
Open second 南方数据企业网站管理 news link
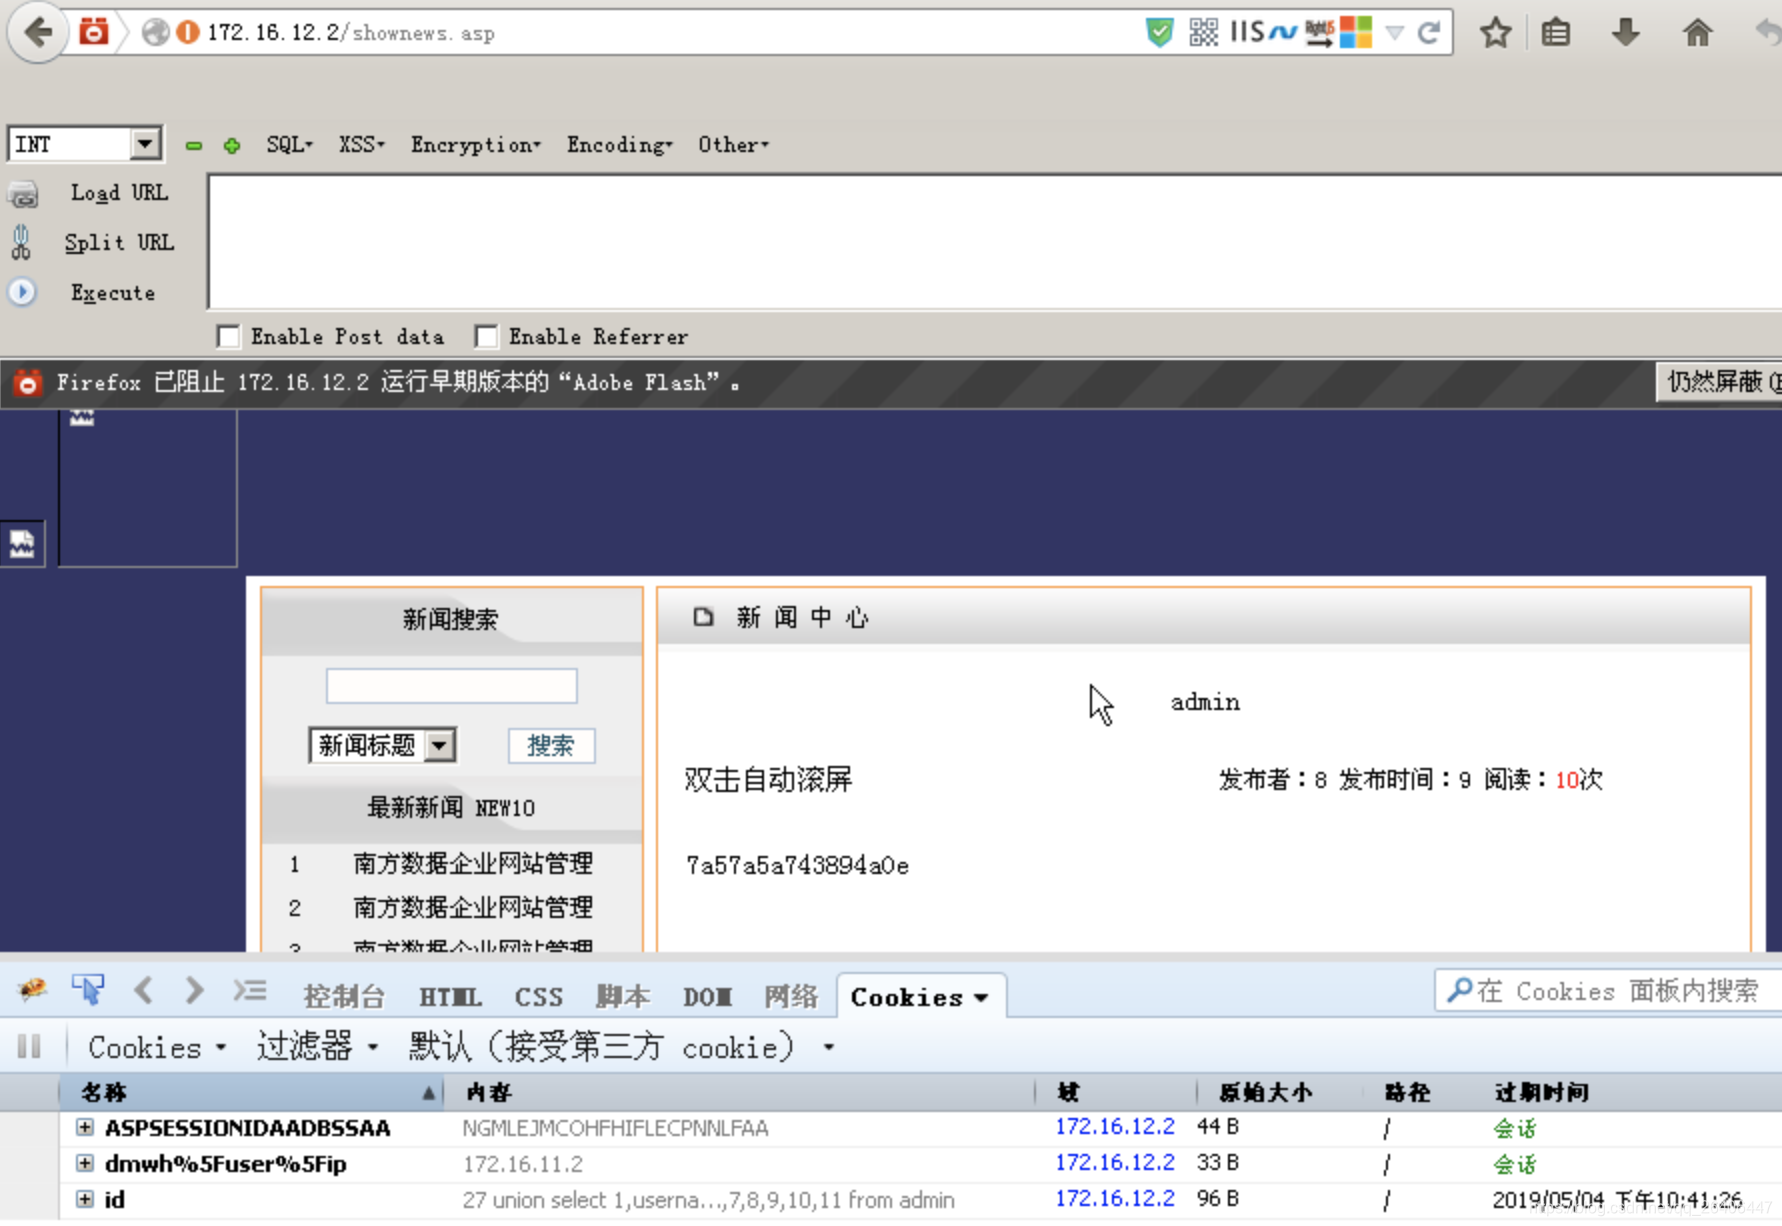click(473, 907)
